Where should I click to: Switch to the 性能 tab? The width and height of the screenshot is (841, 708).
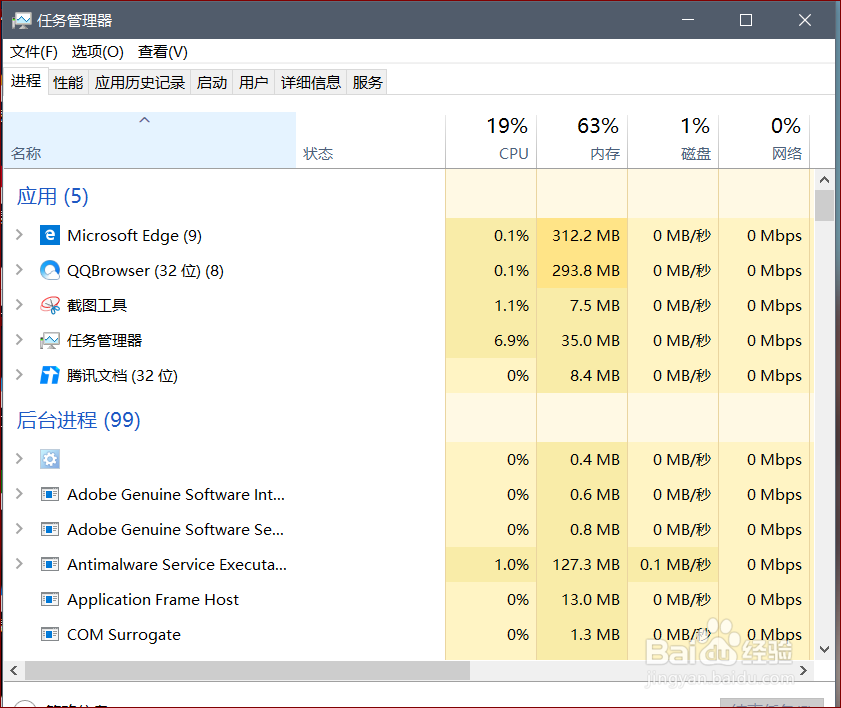point(68,83)
